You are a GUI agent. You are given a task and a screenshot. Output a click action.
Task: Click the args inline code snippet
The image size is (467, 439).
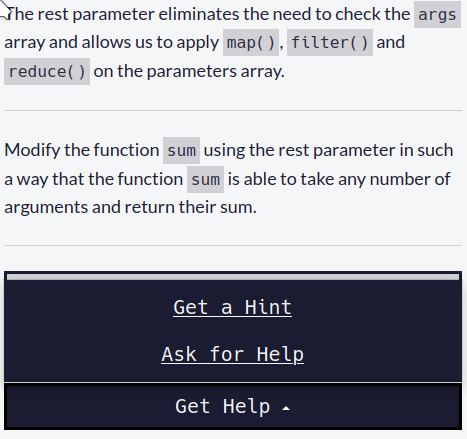(437, 15)
